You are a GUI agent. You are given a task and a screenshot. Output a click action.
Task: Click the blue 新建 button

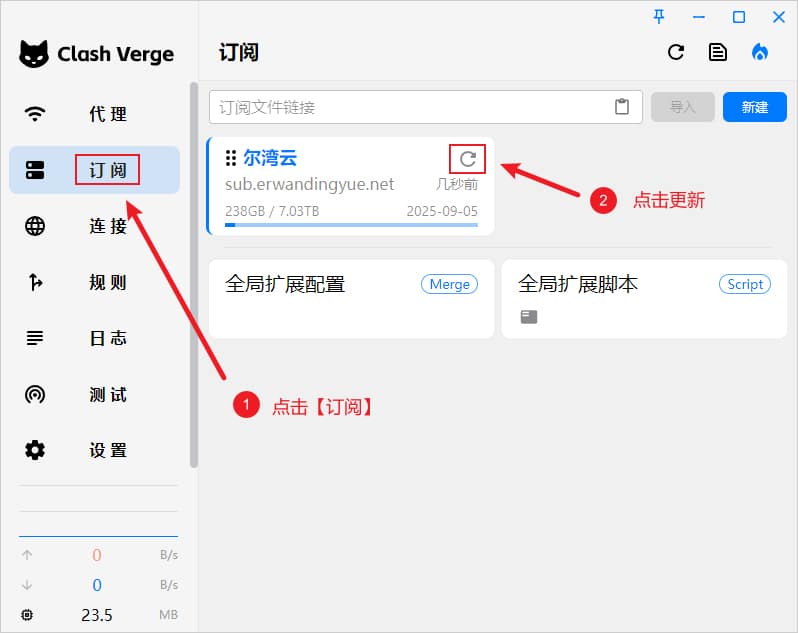(755, 107)
